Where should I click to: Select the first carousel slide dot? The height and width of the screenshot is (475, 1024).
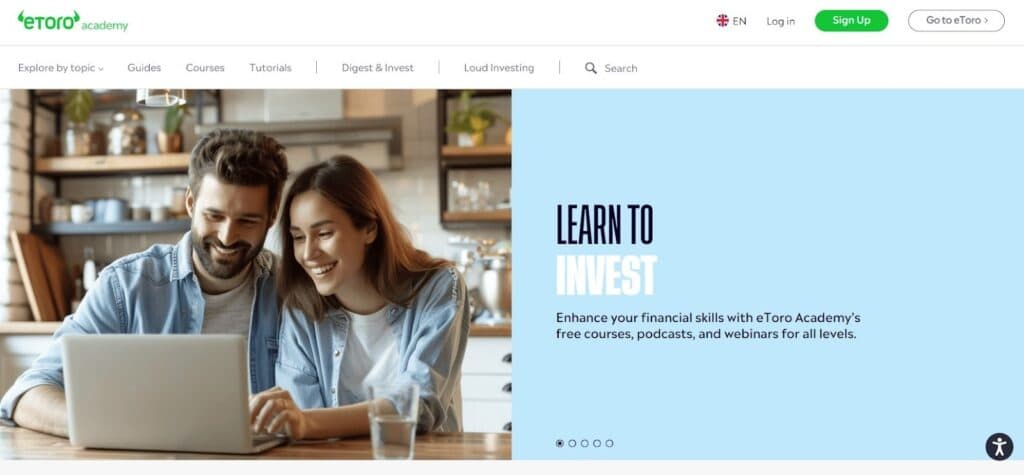[560, 443]
